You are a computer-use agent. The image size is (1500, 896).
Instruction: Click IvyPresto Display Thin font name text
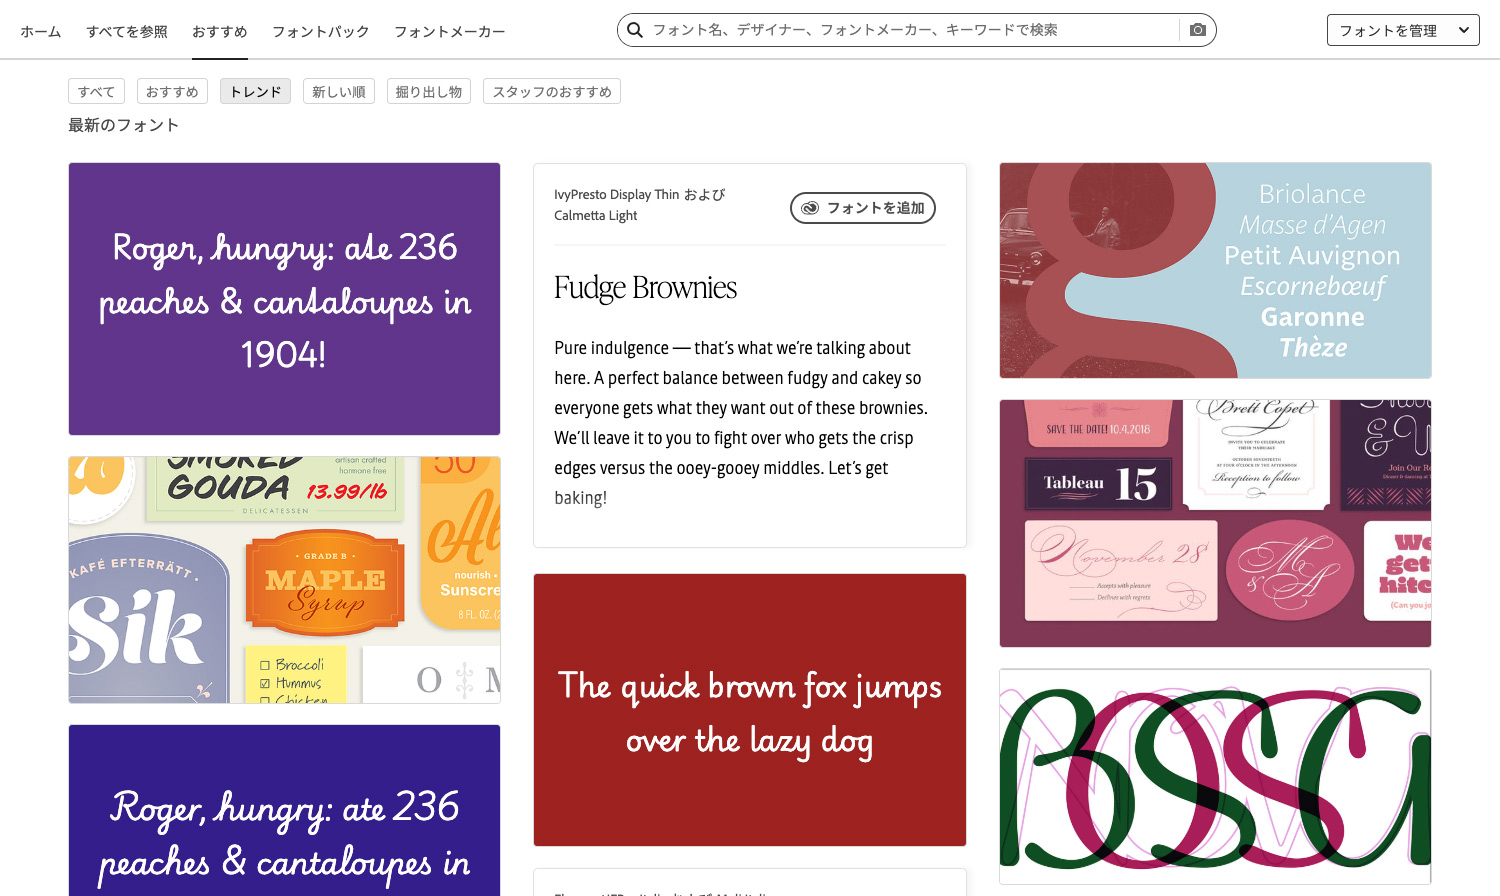click(x=617, y=195)
